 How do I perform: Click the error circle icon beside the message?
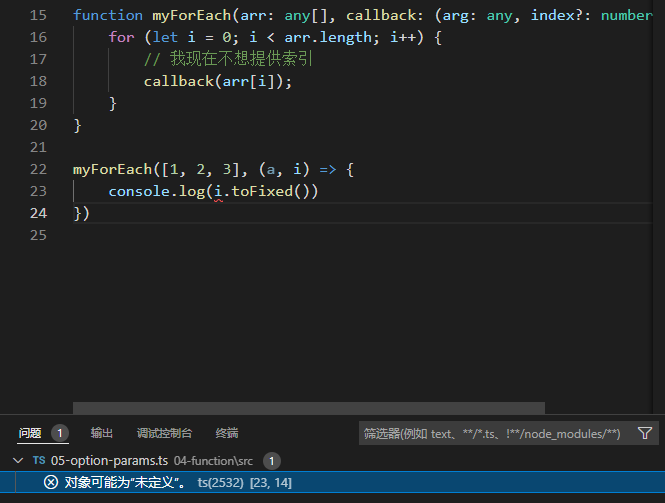click(51, 483)
